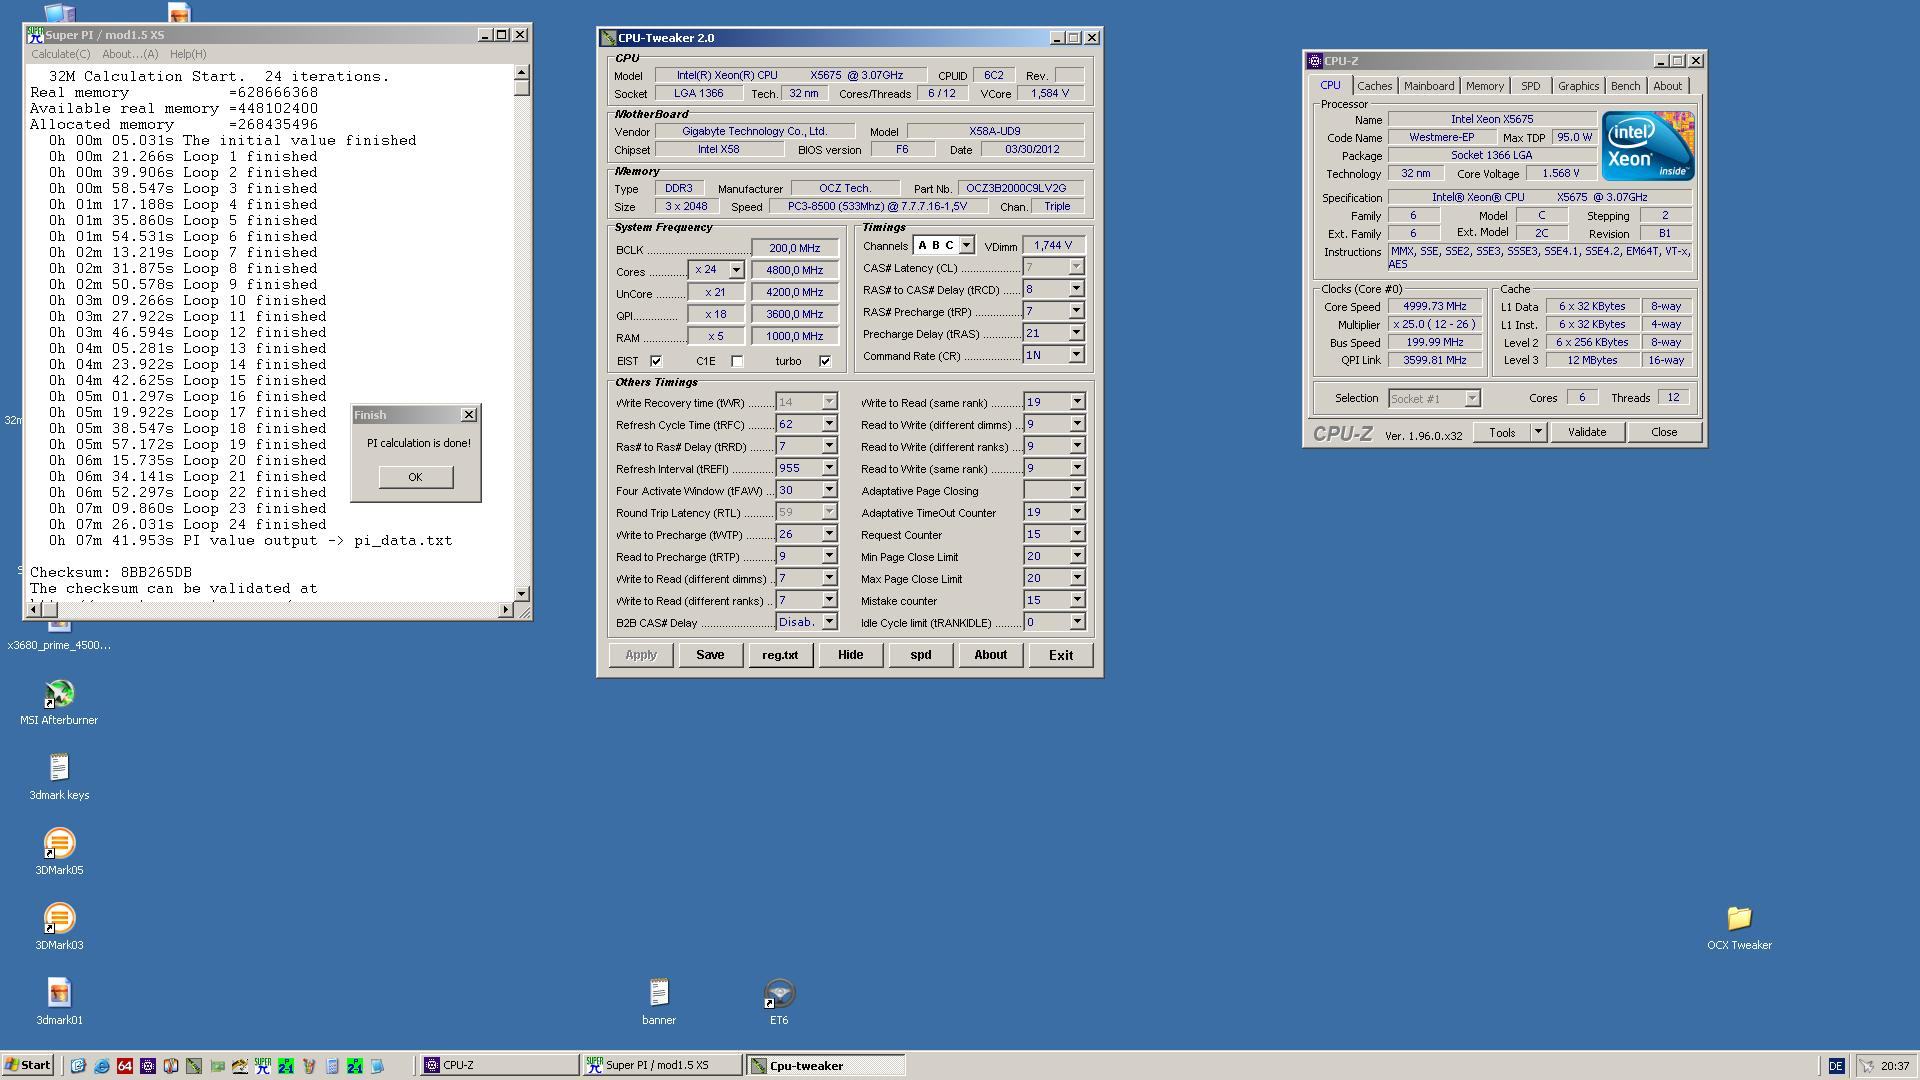Open the About...(A) menu in Super PI

130,54
